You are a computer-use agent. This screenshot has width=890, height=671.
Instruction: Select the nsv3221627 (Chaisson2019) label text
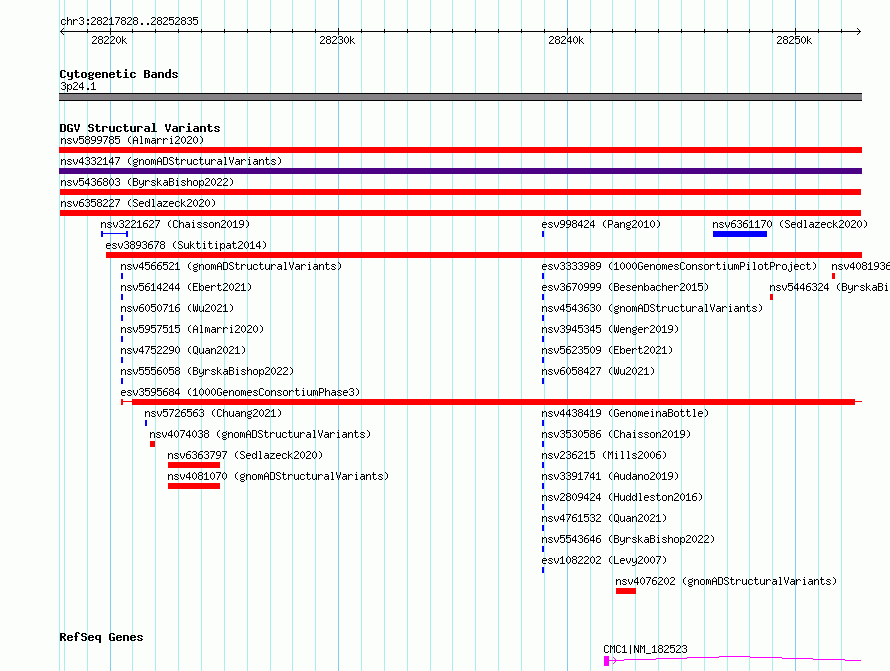click(x=175, y=224)
